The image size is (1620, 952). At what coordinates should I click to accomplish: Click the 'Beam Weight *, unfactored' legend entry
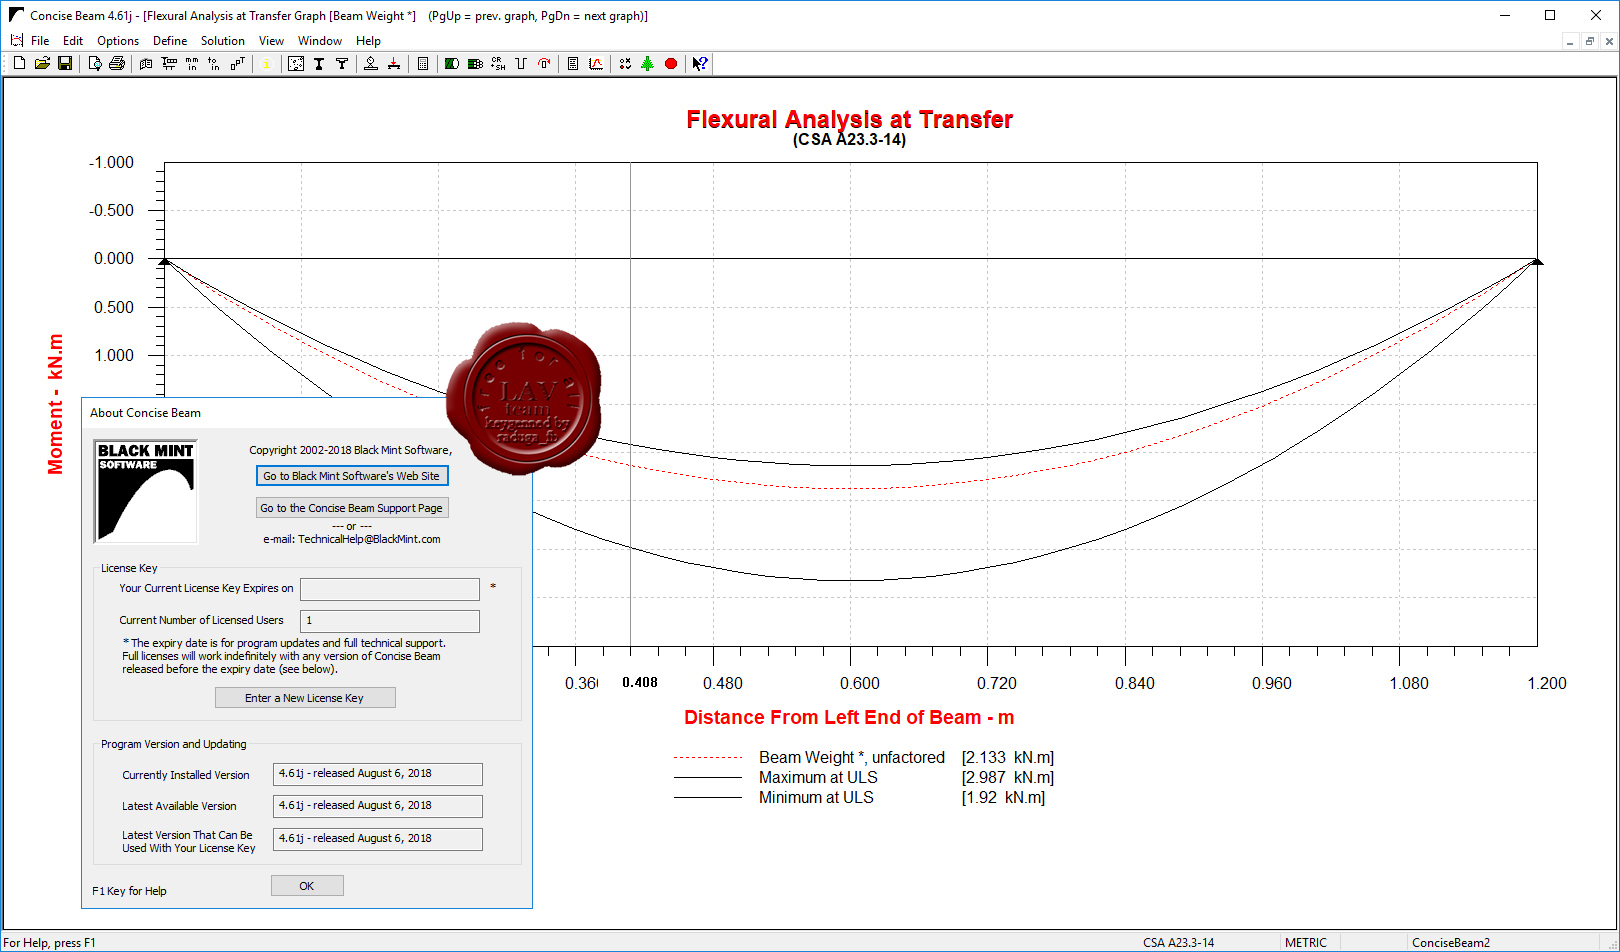(852, 757)
